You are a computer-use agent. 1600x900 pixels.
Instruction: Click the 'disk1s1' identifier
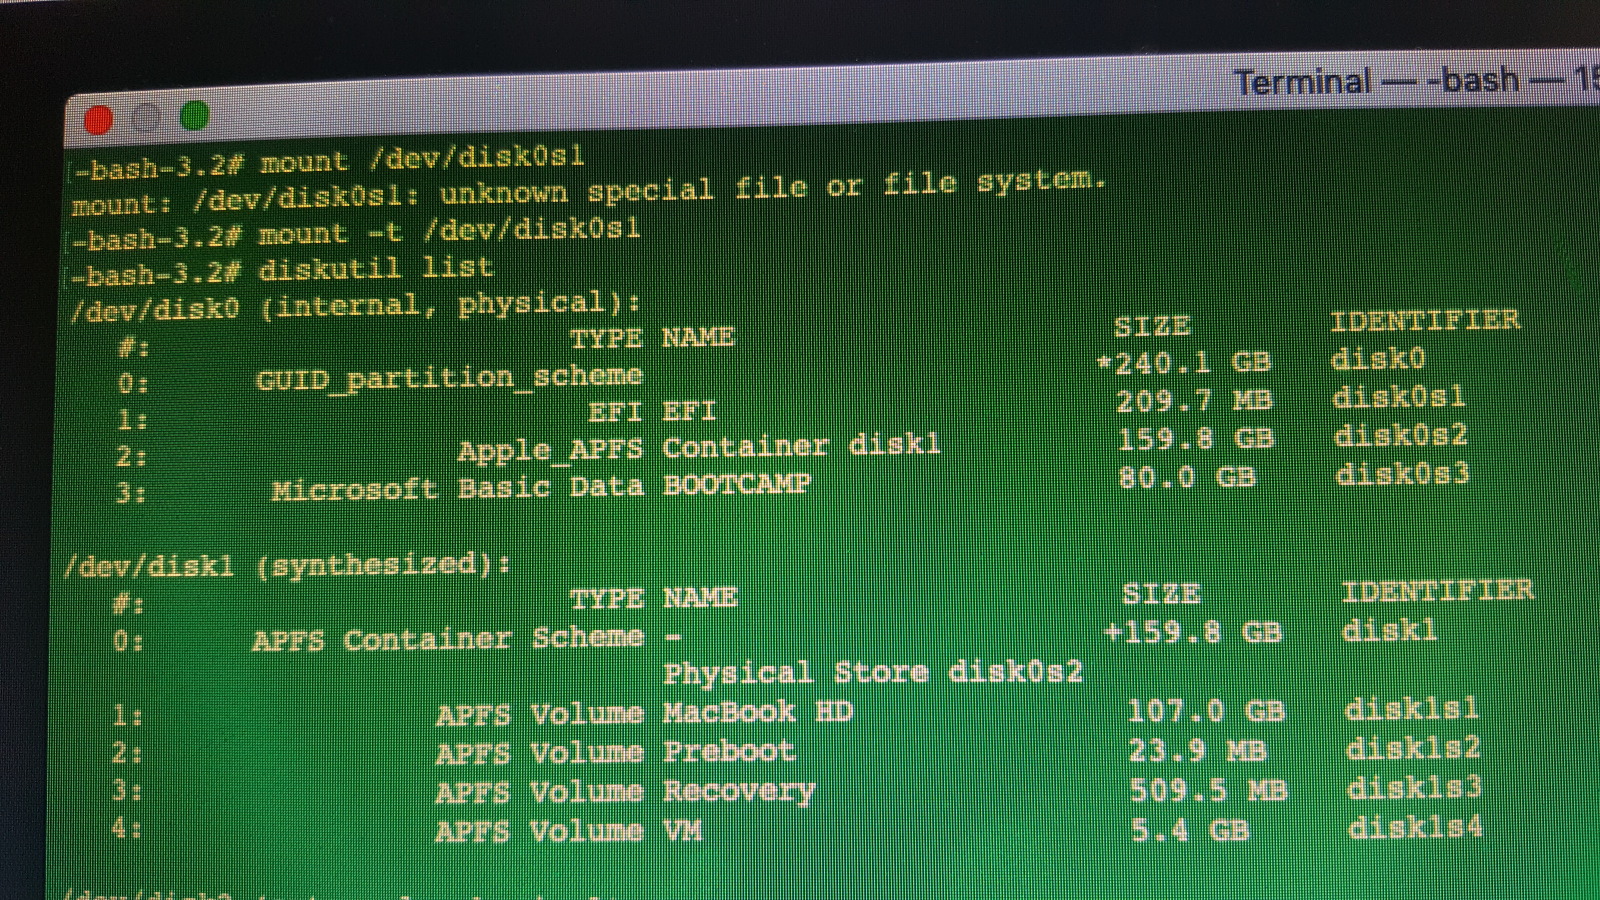tap(1411, 709)
